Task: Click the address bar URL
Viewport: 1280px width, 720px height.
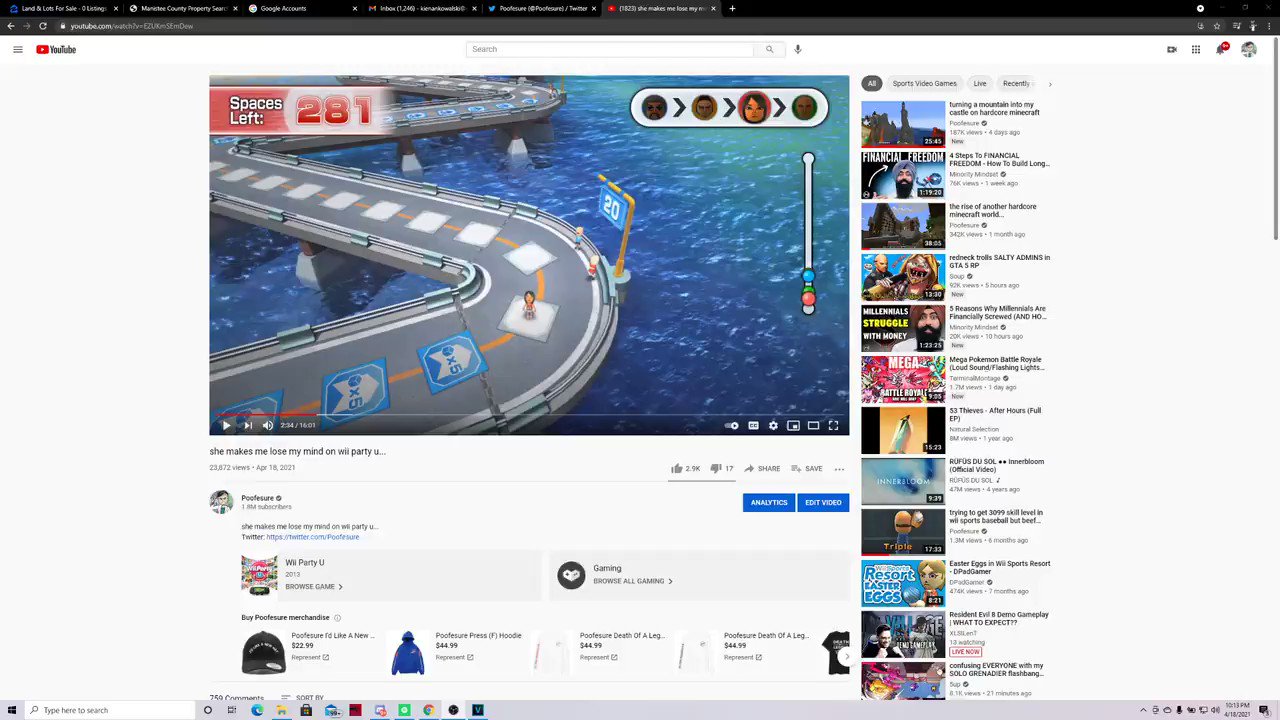Action: [x=132, y=26]
